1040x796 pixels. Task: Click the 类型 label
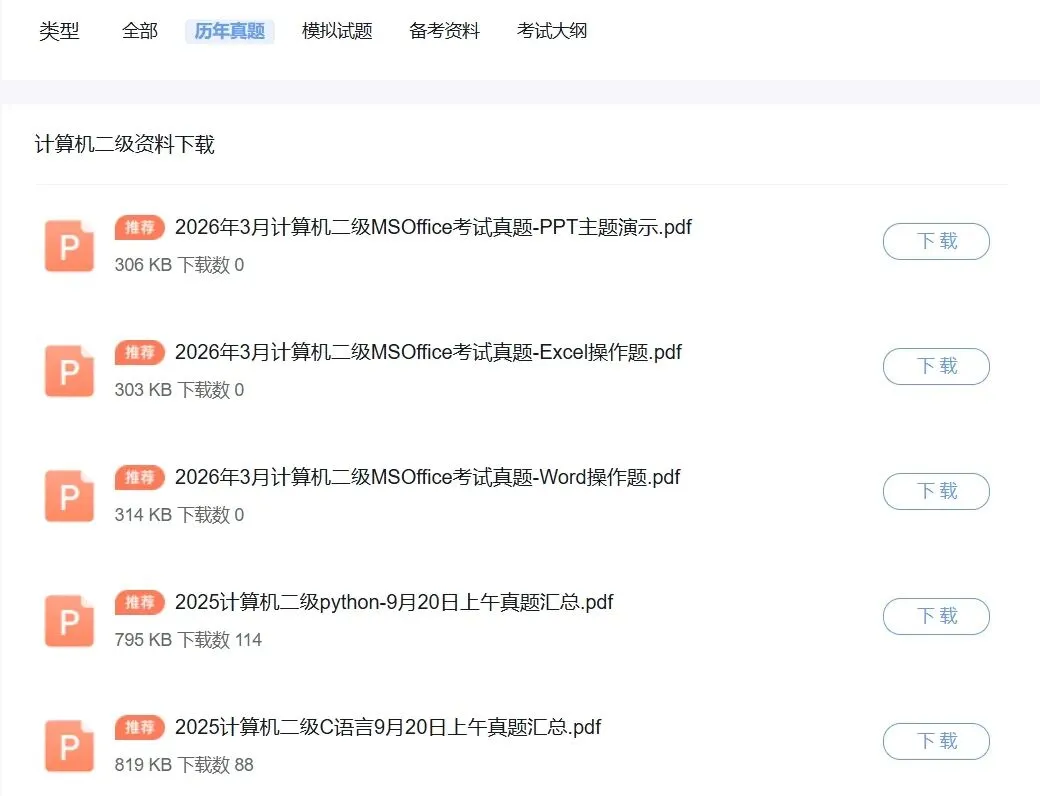coord(59,31)
